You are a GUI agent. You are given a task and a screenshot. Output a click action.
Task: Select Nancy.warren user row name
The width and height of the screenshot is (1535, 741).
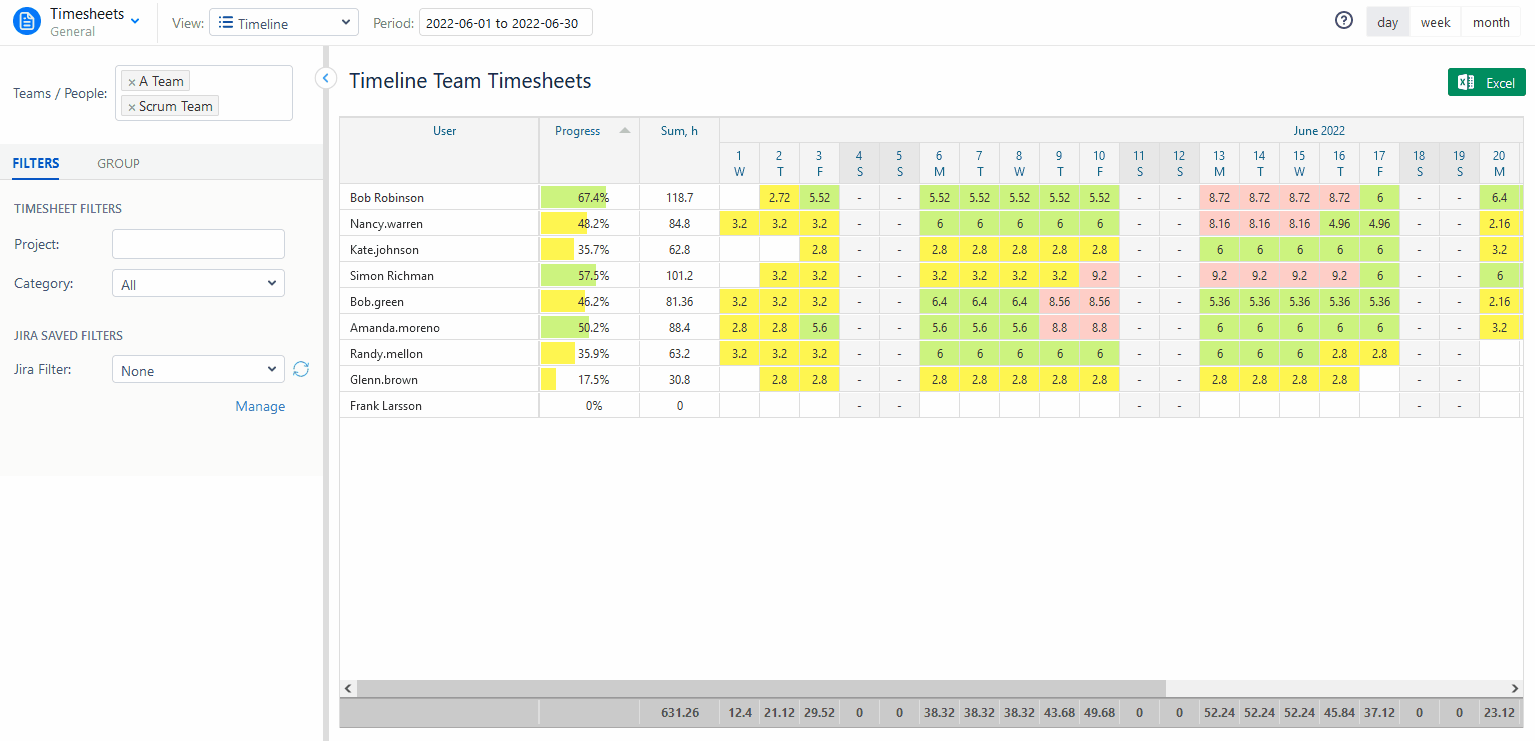pos(386,223)
